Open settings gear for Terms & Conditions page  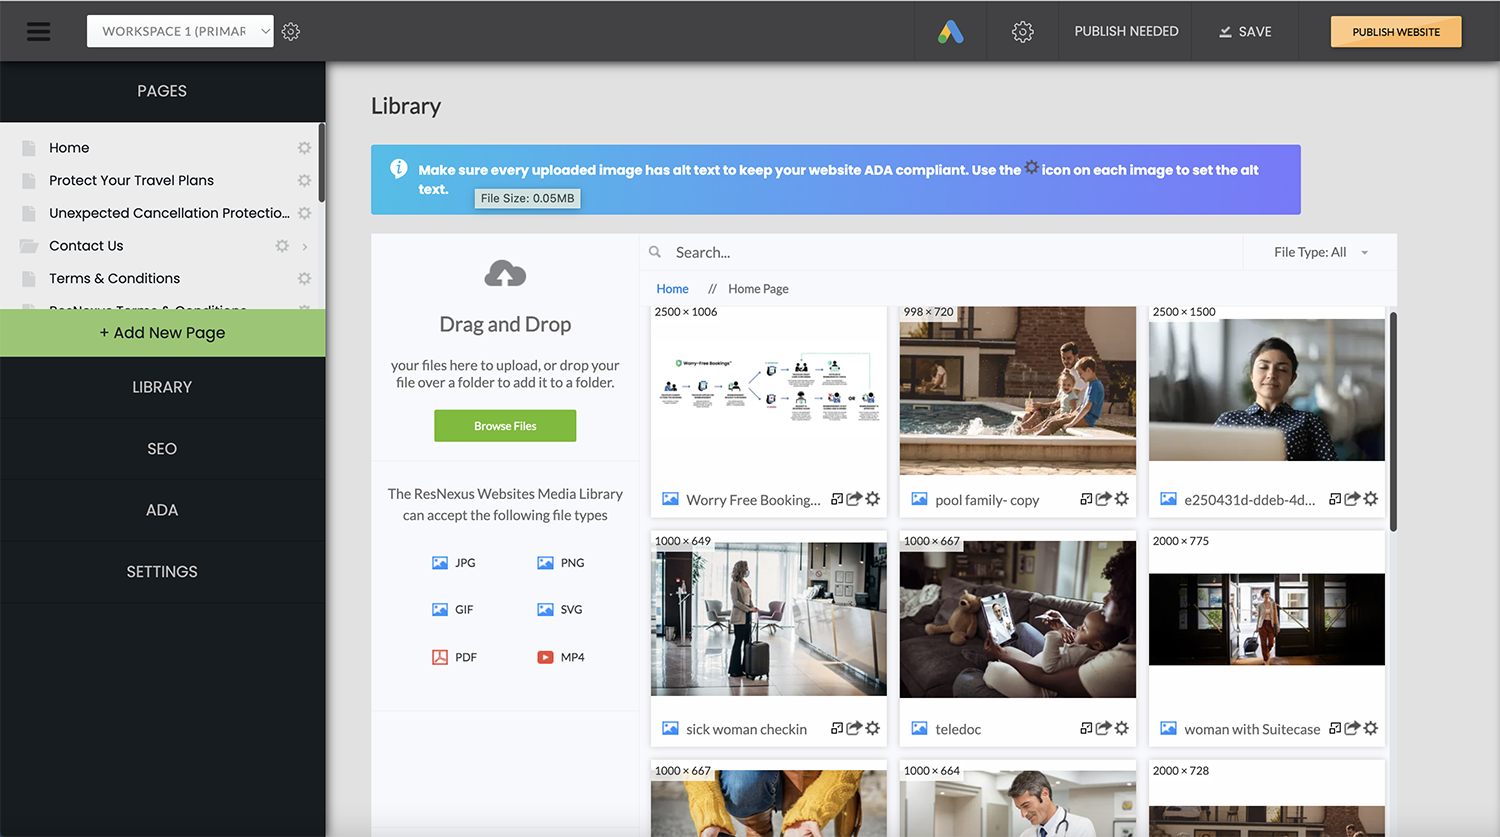304,279
